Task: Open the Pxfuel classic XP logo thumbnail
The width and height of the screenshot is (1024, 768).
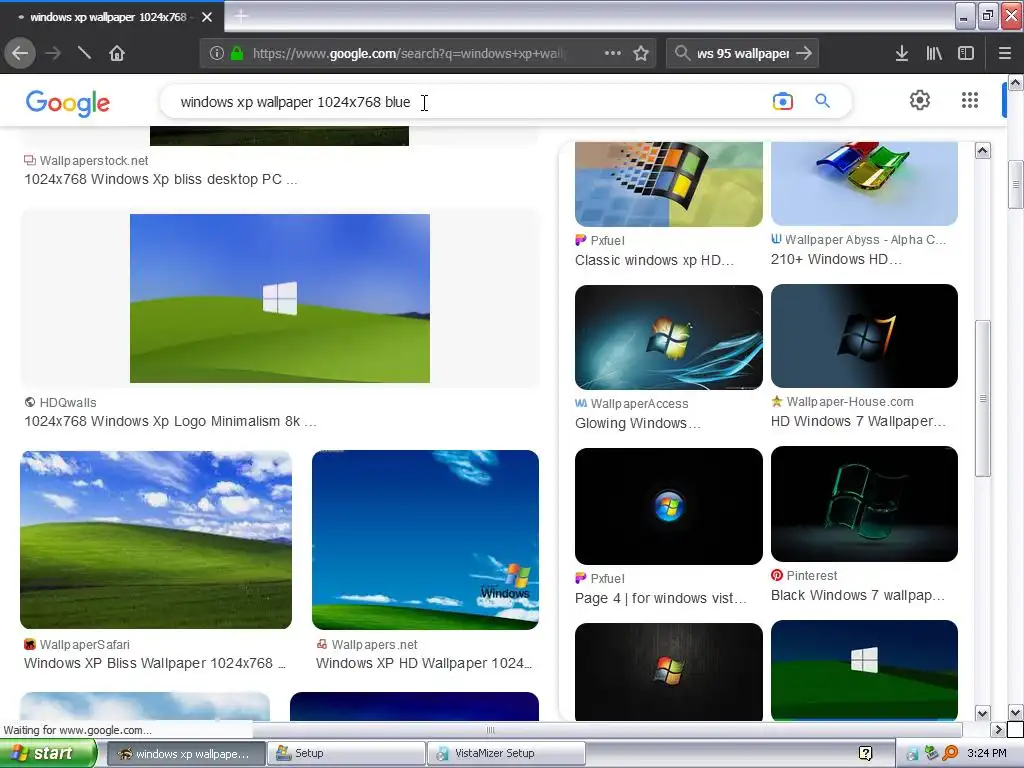Action: (669, 184)
